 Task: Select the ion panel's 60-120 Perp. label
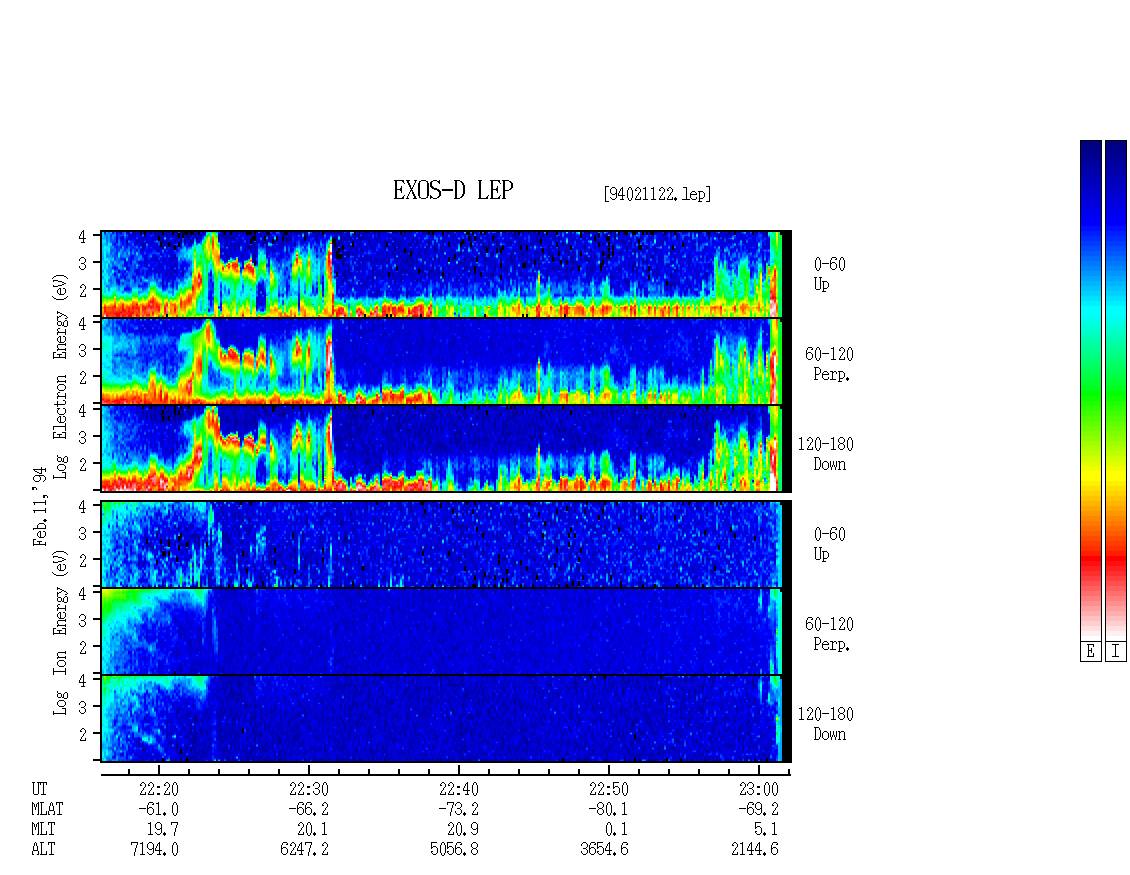click(829, 634)
